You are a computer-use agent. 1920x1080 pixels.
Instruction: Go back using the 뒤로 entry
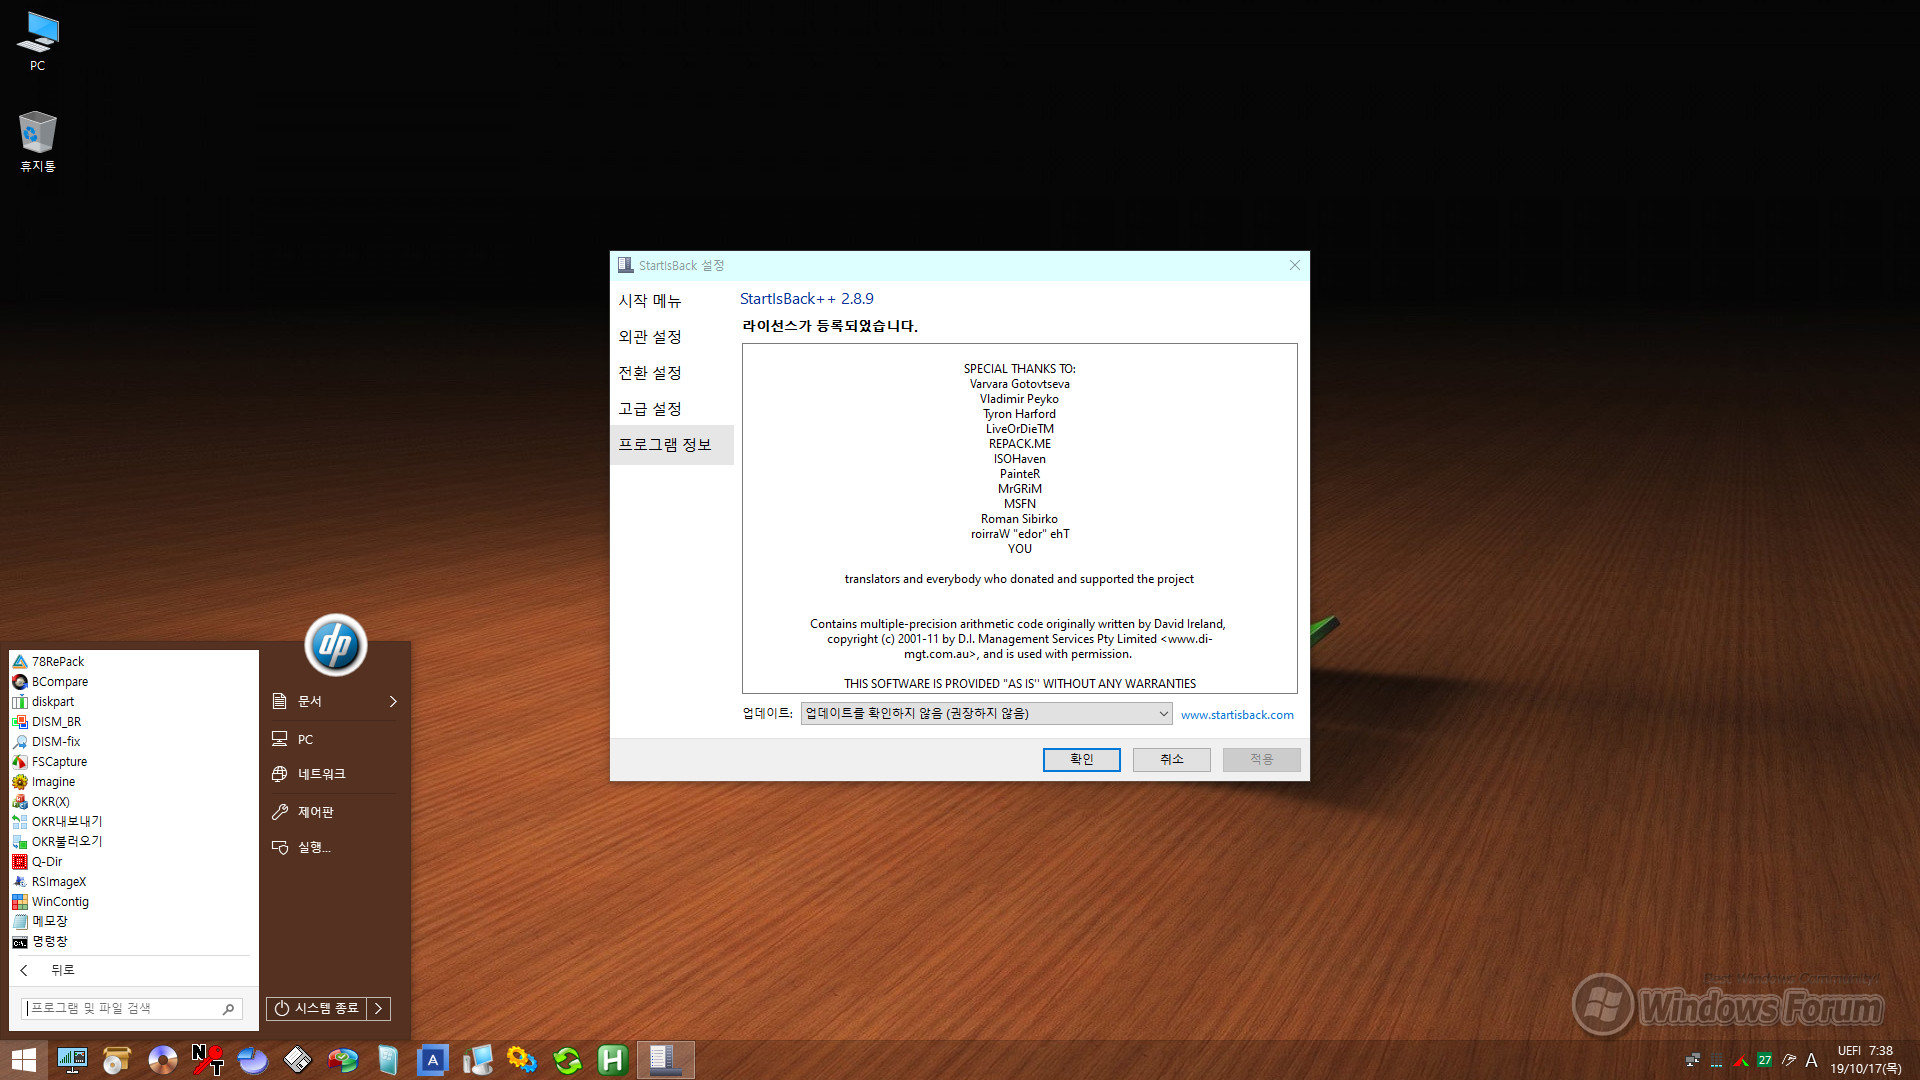62,970
